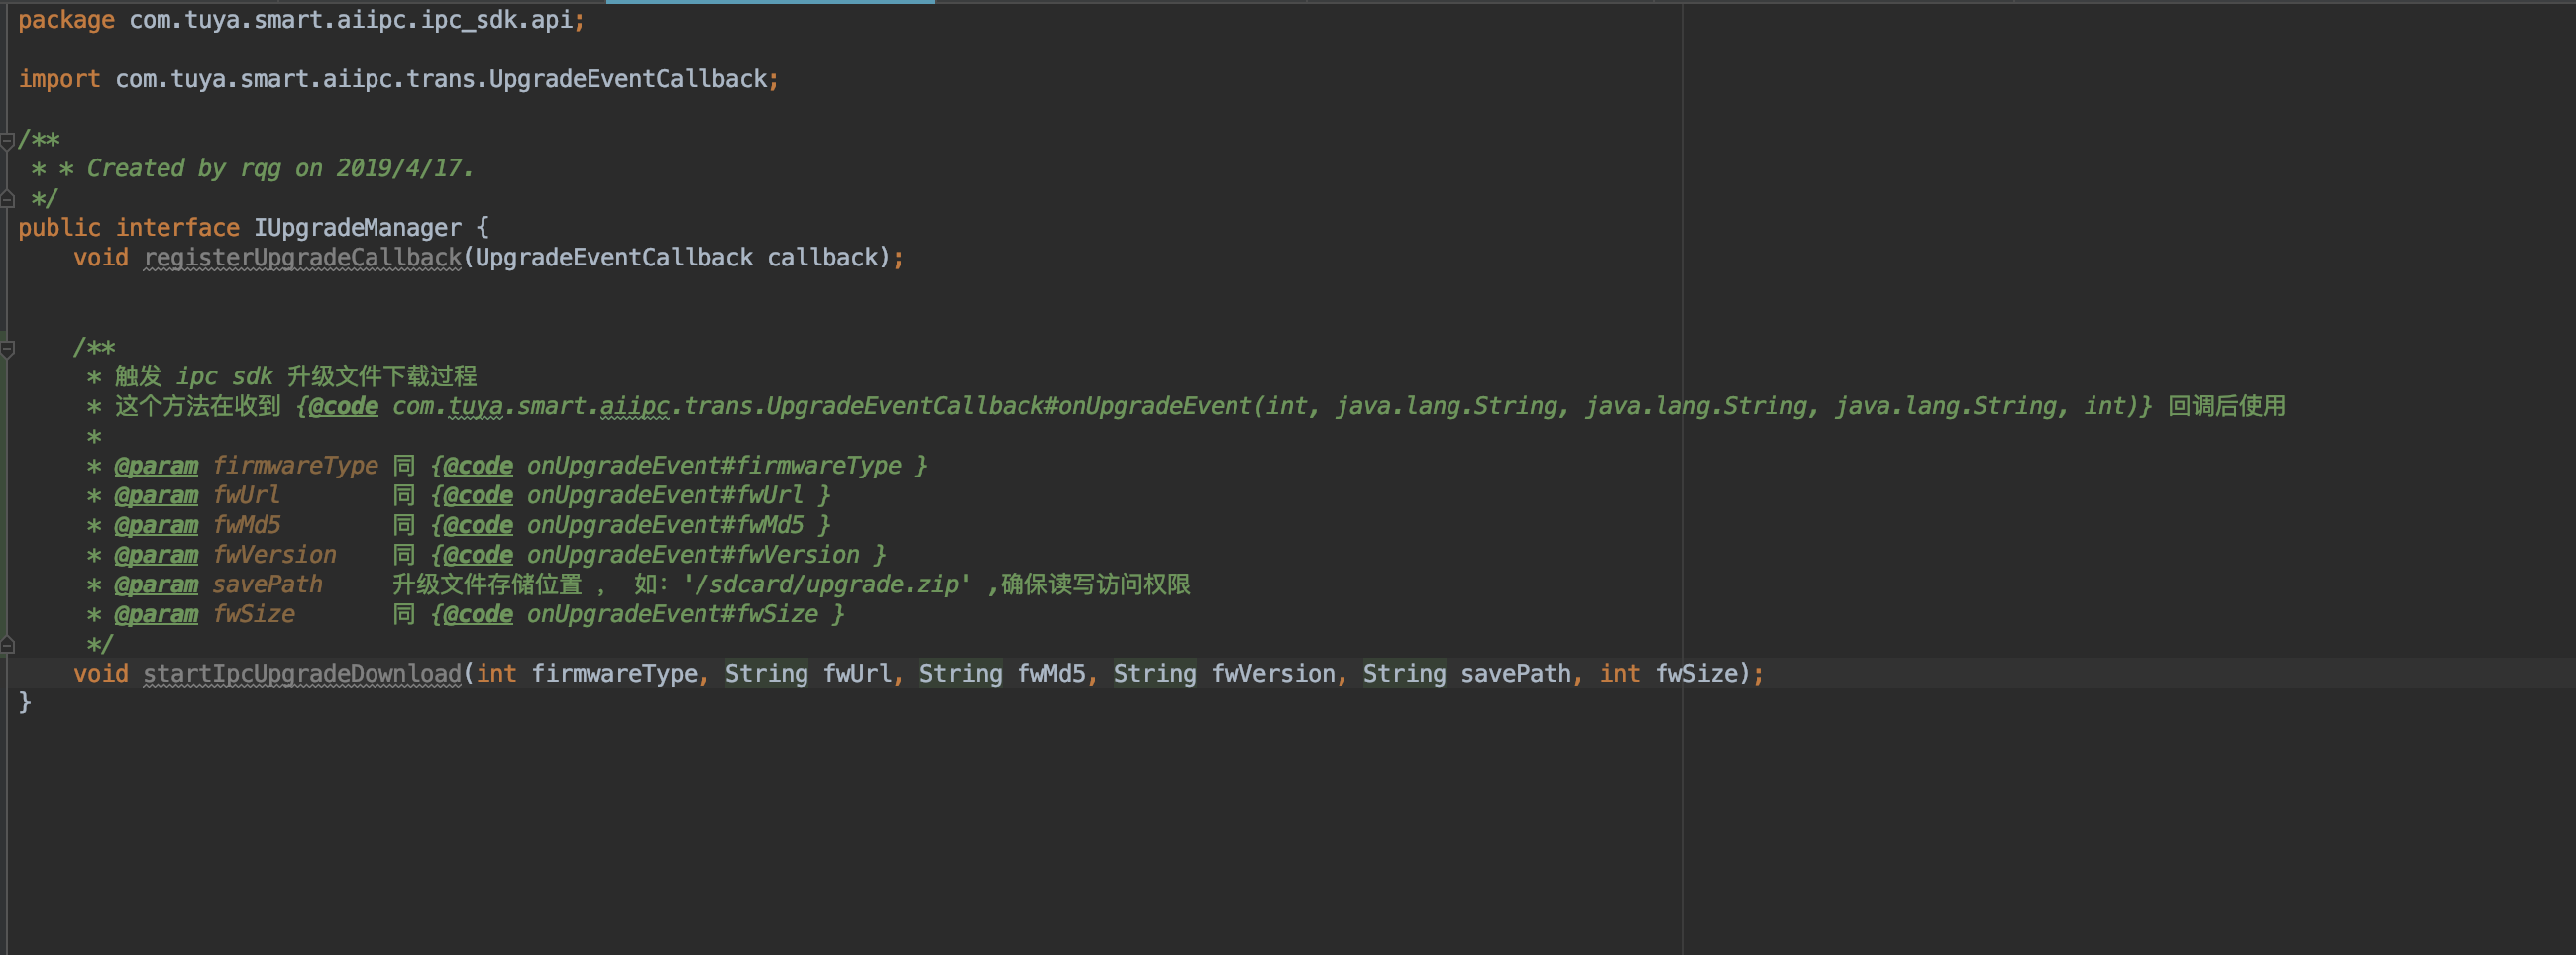Collapse the 'Created by rqg' Javadoc comment
The image size is (2576, 955).
(7, 140)
